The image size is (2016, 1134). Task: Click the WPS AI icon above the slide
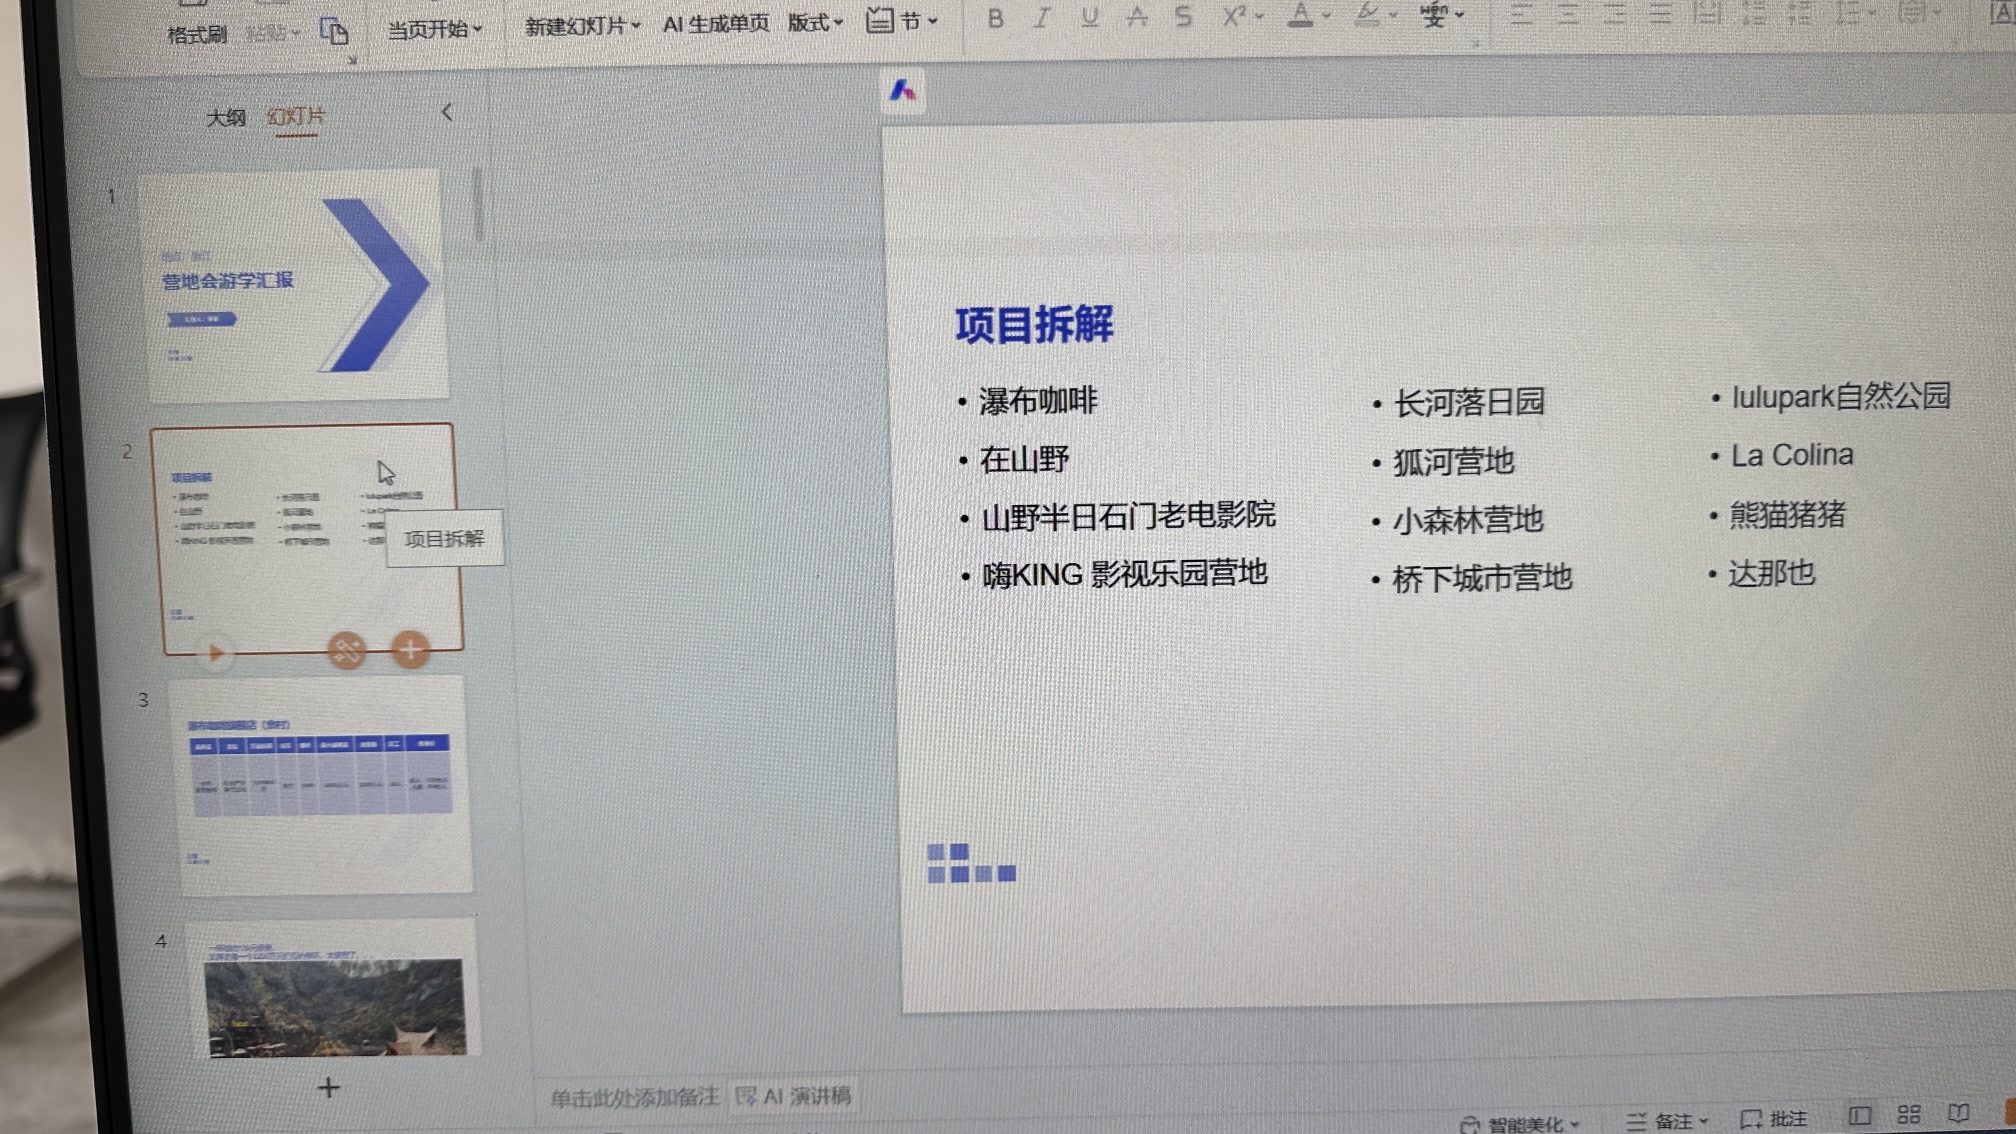(903, 91)
